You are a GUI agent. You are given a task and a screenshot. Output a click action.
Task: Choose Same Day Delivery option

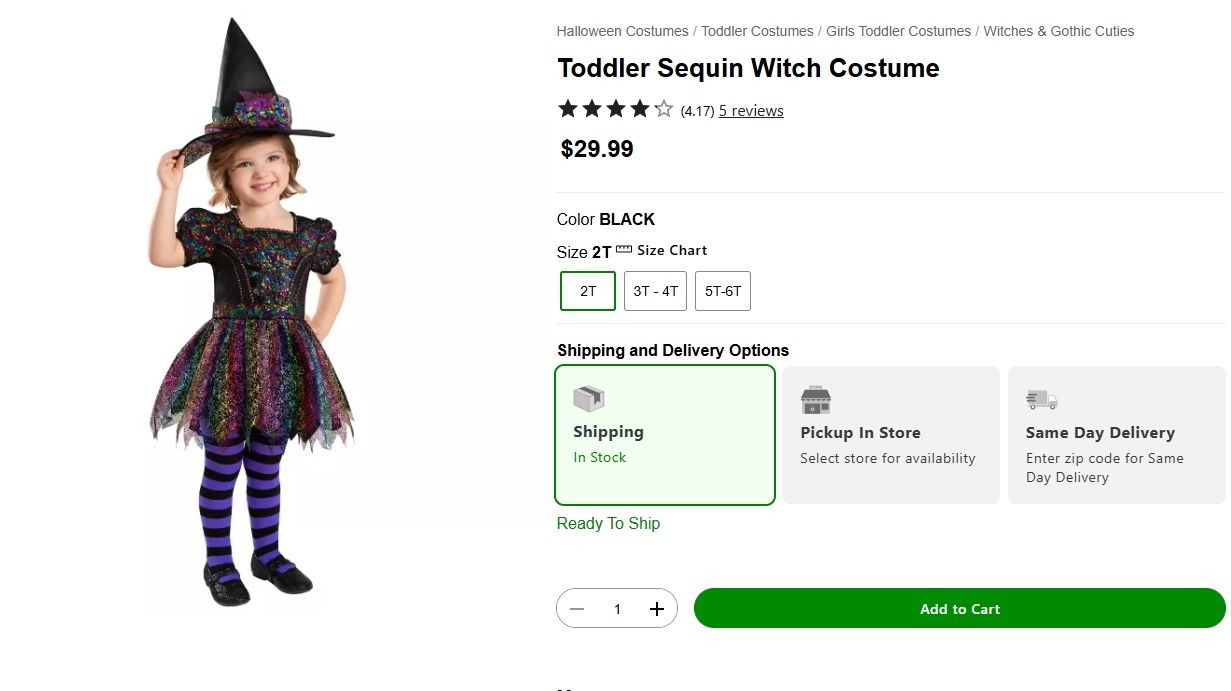click(x=1116, y=435)
